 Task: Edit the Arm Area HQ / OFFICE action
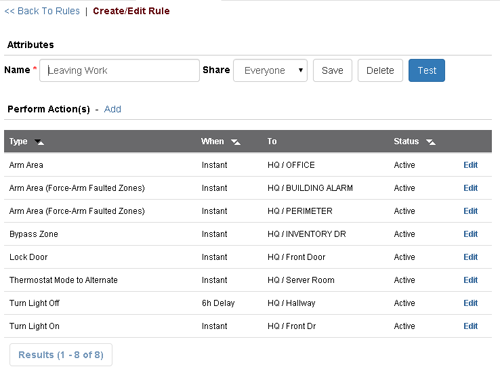click(470, 165)
